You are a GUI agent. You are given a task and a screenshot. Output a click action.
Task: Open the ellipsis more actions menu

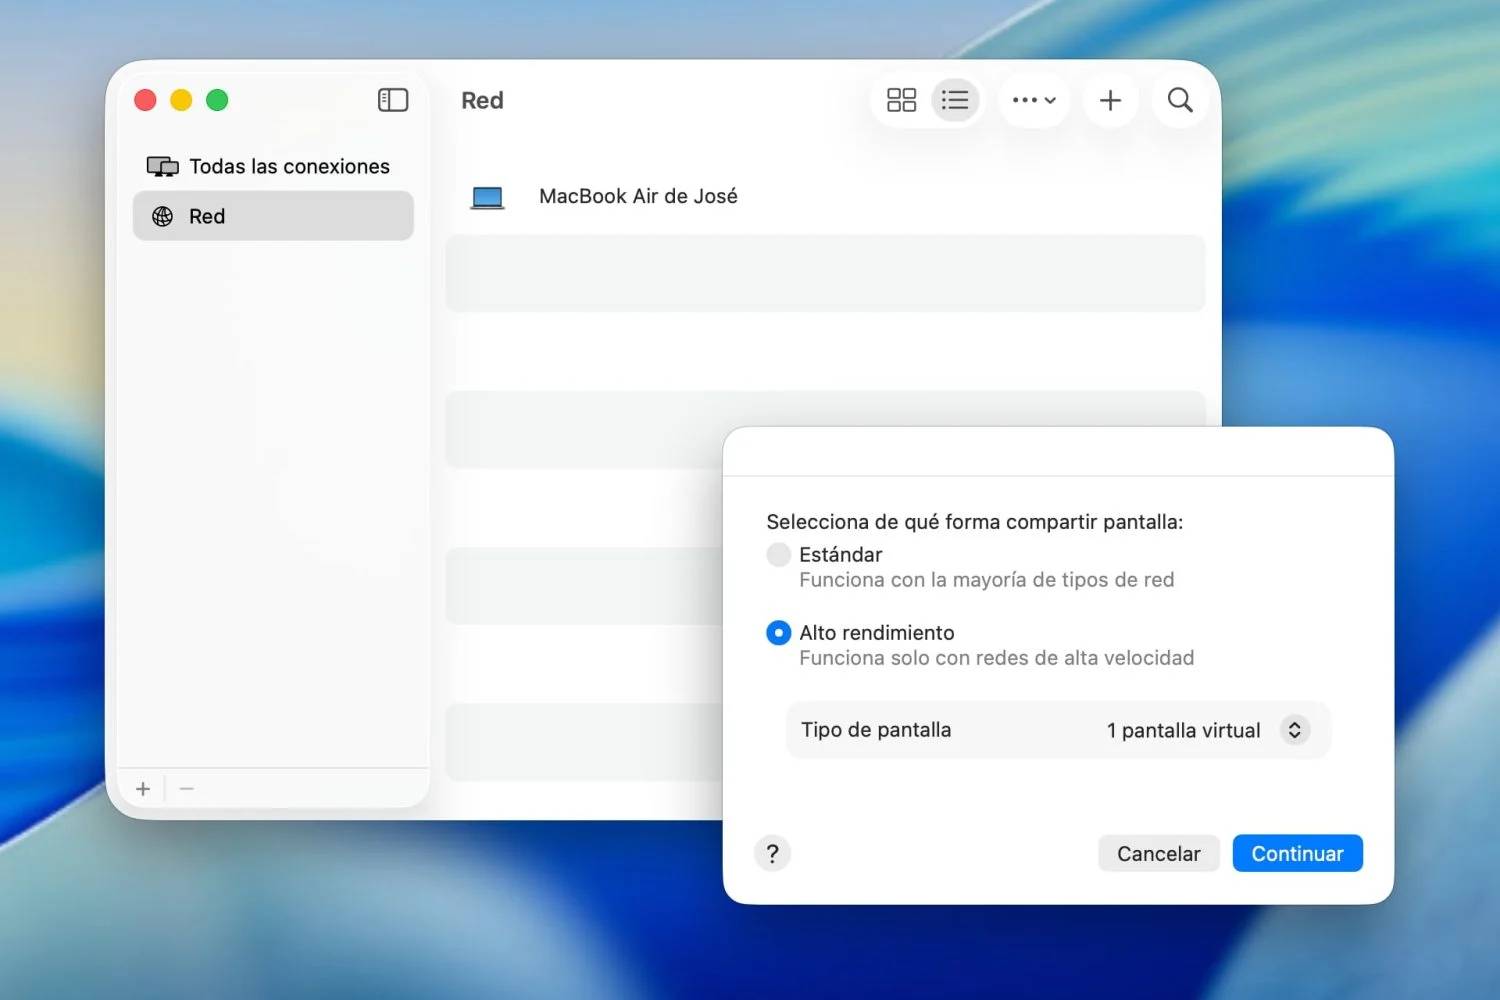pos(1034,100)
